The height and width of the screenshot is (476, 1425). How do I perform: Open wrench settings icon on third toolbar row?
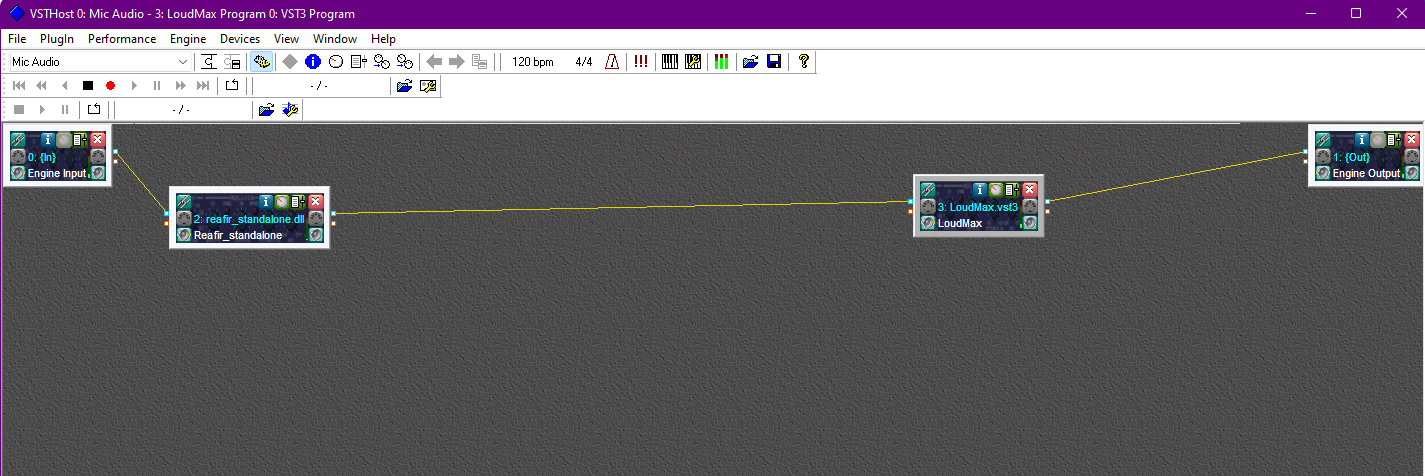pyautogui.click(x=289, y=110)
